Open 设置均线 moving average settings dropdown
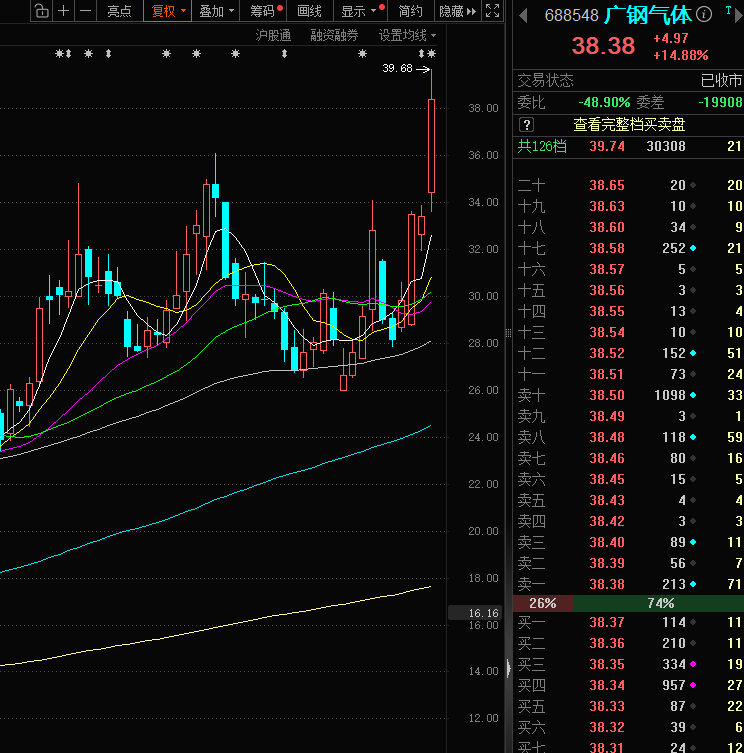Viewport: 744px width, 753px height. [407, 36]
